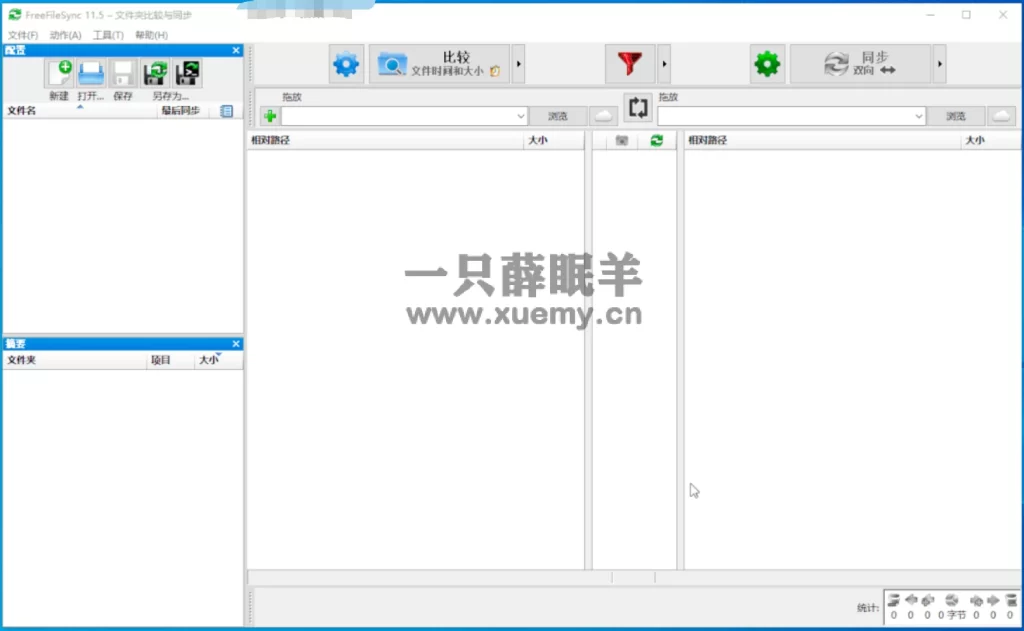Maximize the FreeFileSync window

click(966, 14)
